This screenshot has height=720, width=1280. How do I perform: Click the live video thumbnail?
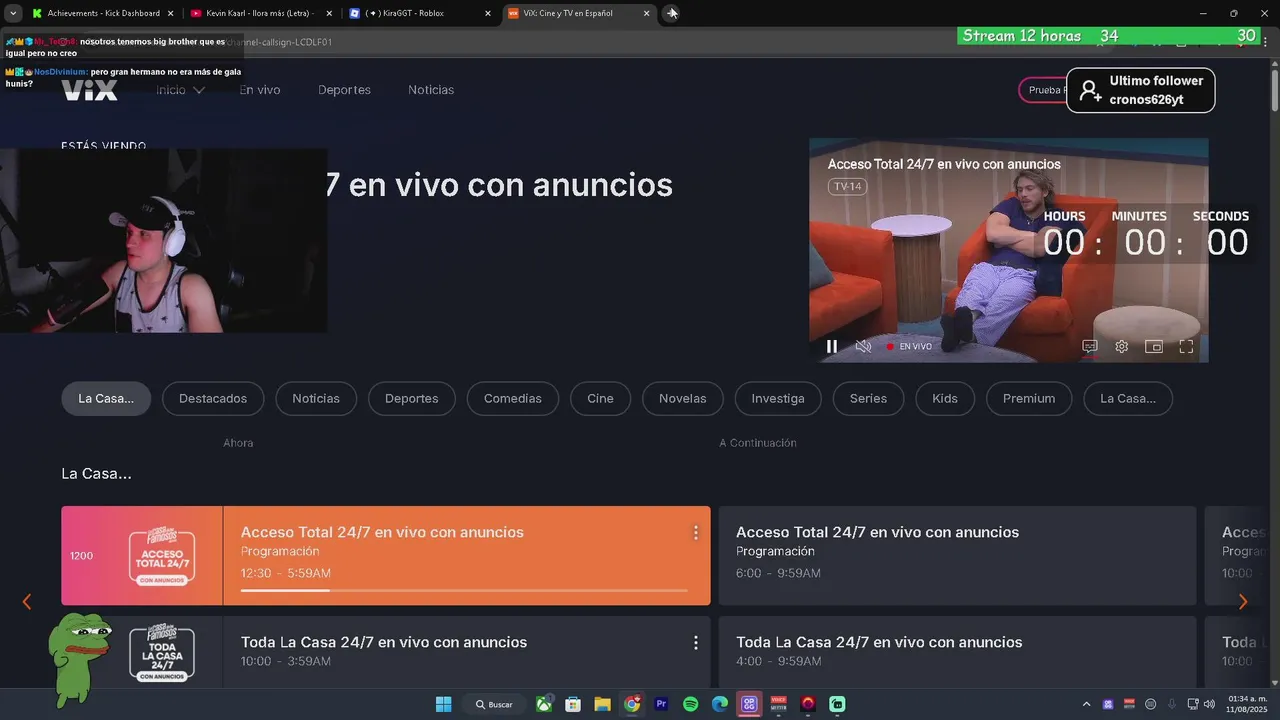[x=1008, y=250]
